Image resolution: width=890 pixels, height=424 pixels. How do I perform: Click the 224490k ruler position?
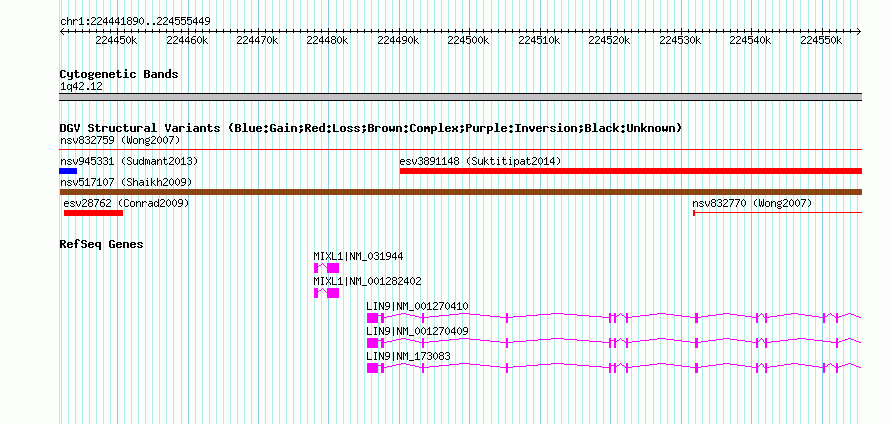pos(398,40)
